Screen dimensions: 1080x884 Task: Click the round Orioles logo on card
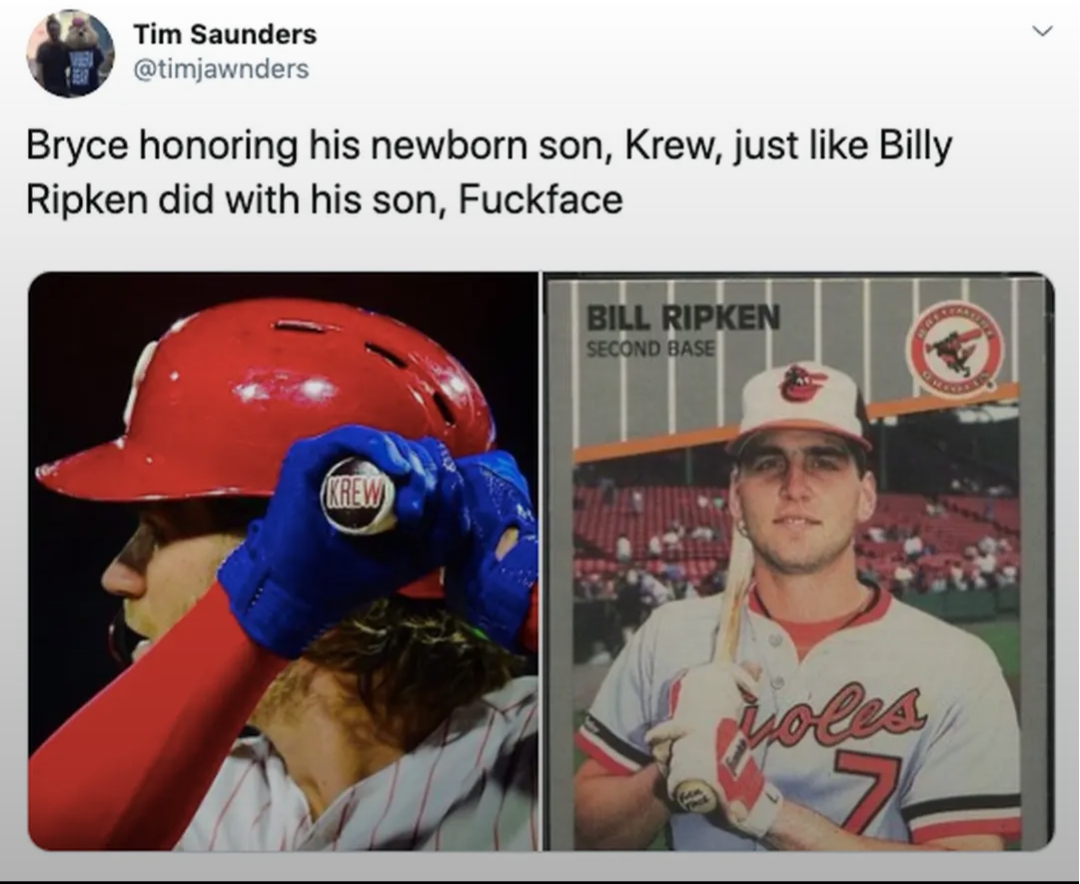coord(954,350)
